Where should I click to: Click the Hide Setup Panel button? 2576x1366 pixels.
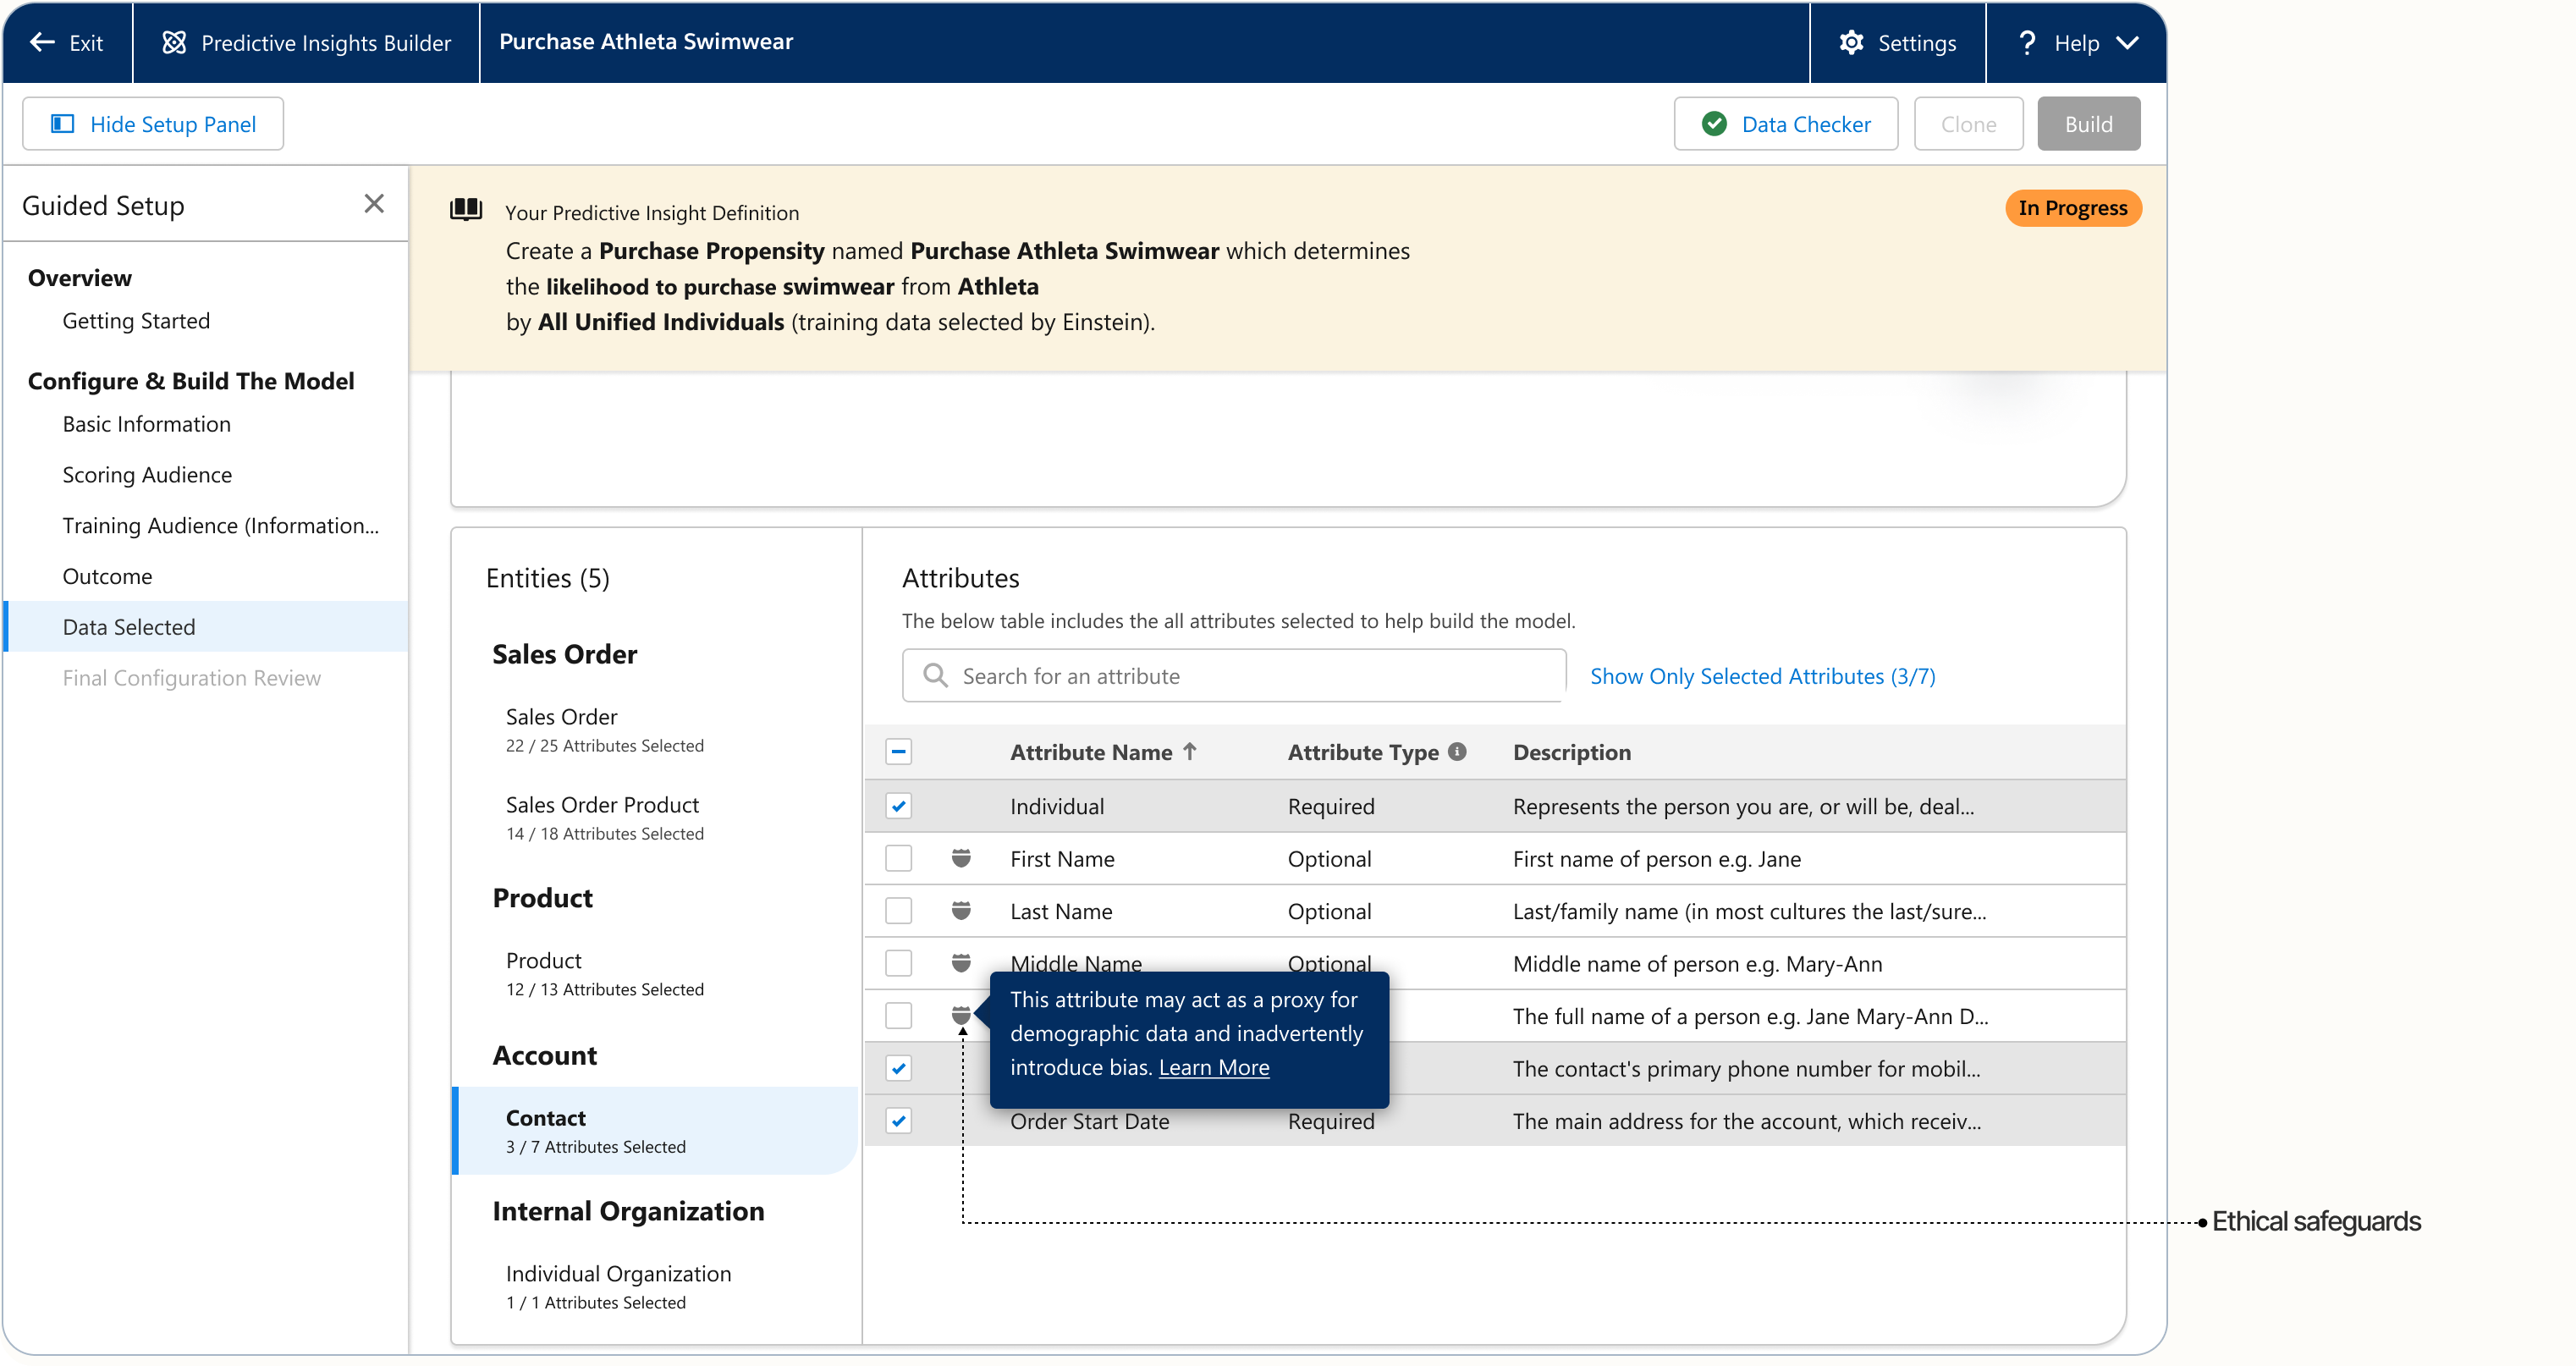coord(153,124)
